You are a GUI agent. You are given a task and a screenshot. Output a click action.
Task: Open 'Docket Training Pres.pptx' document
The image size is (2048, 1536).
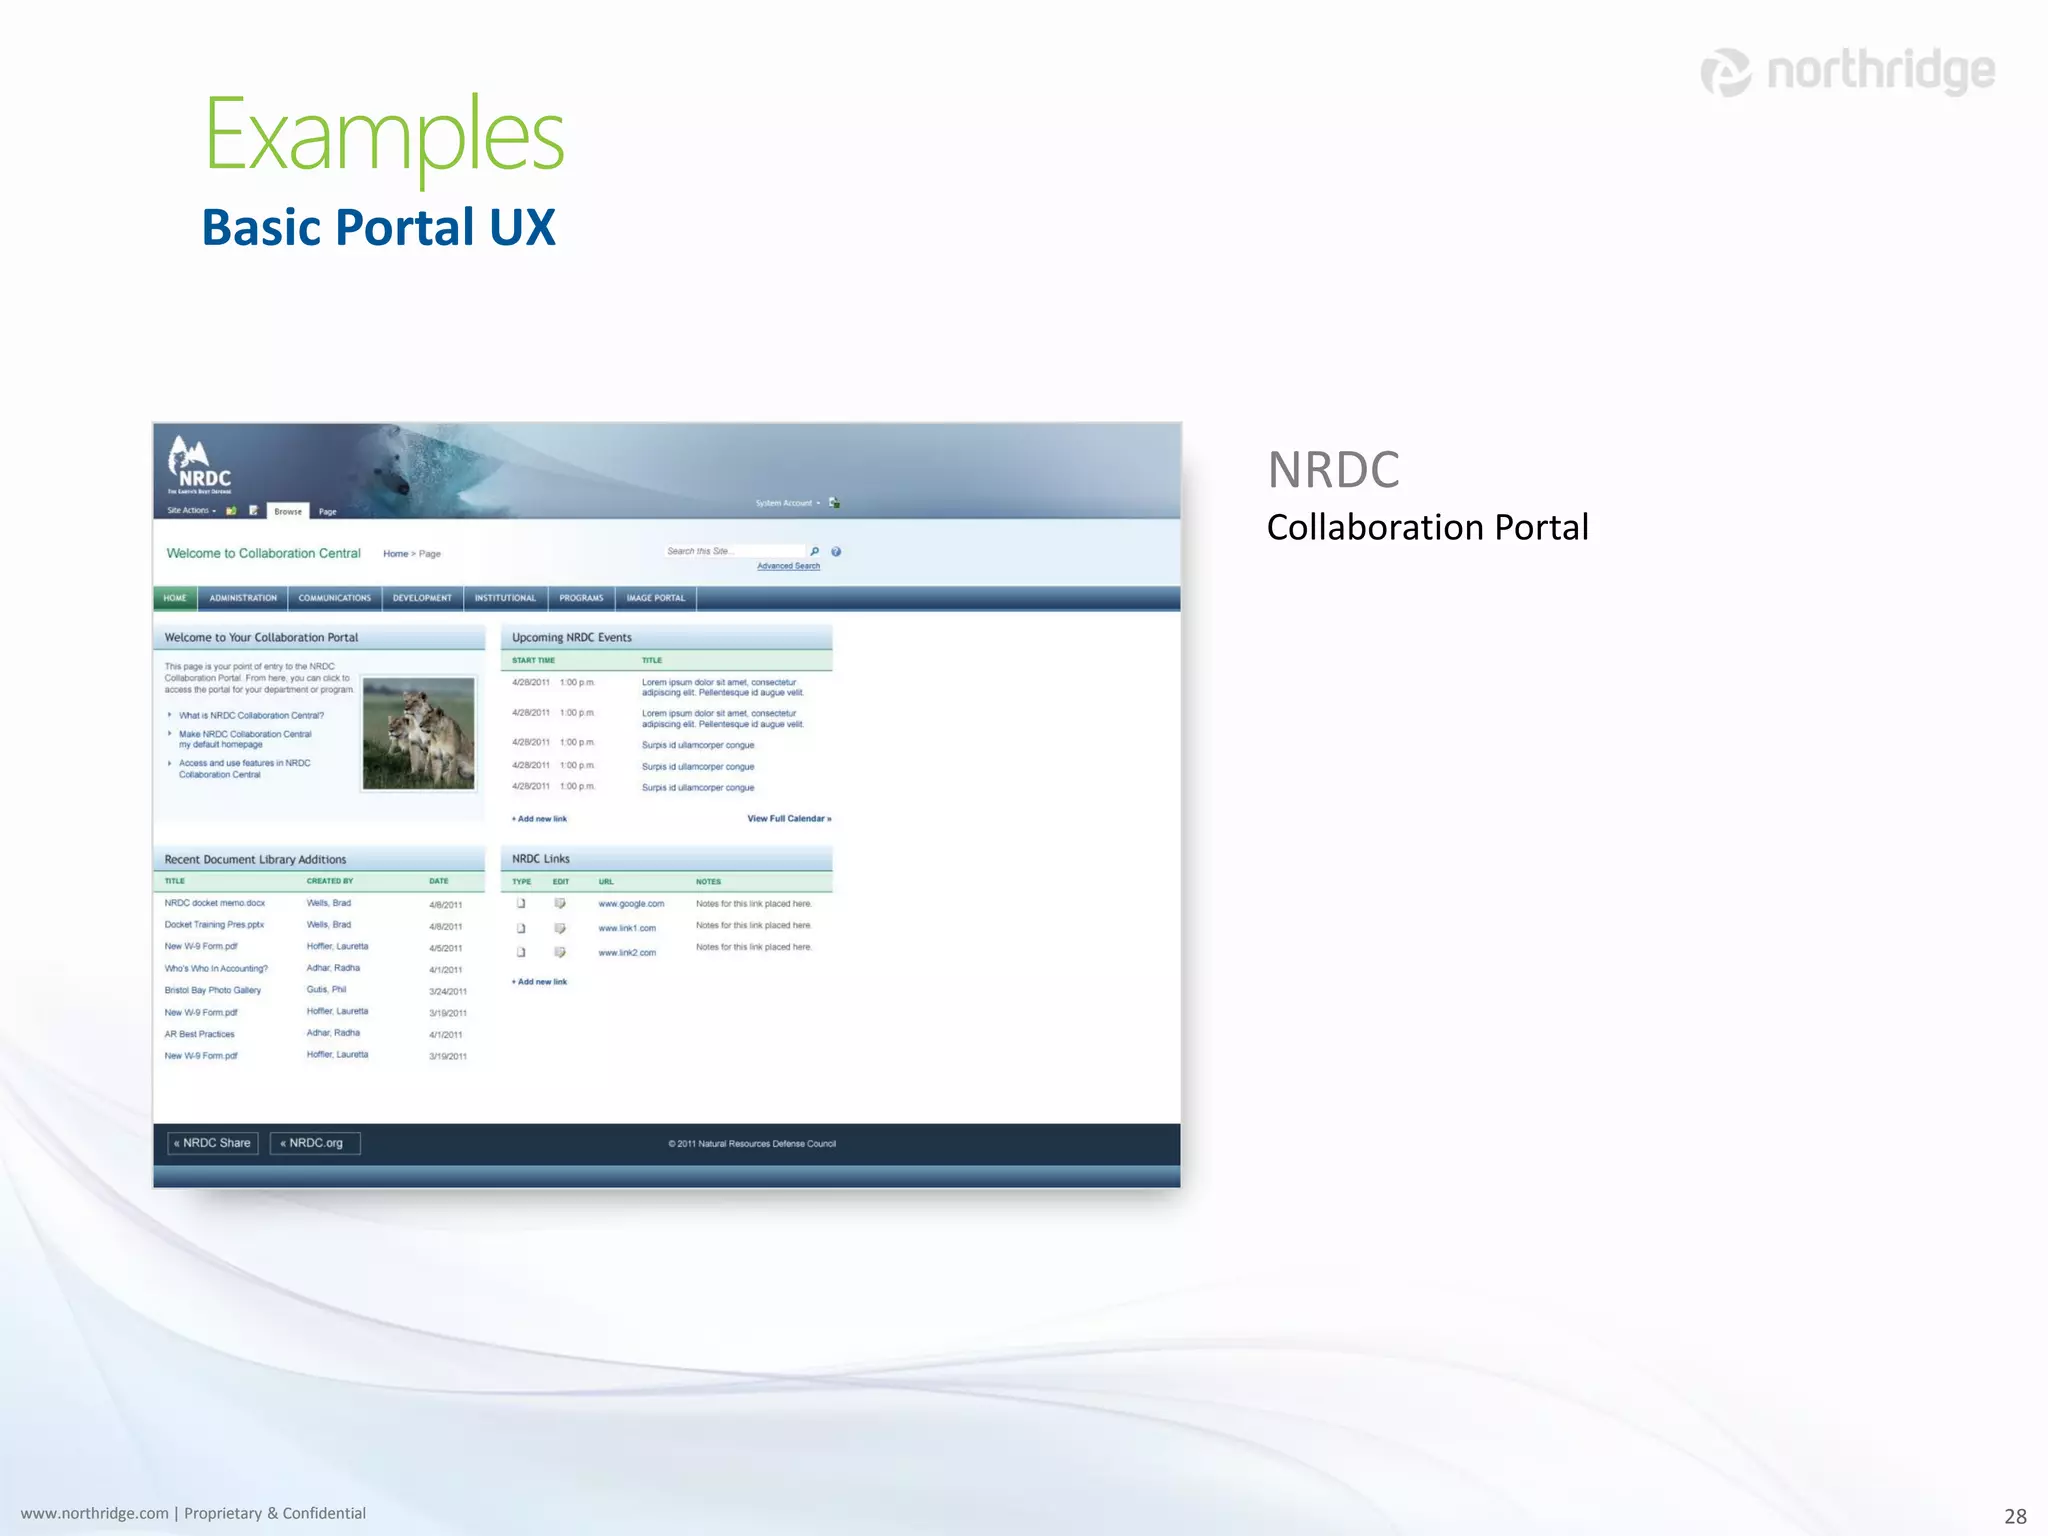(x=214, y=925)
